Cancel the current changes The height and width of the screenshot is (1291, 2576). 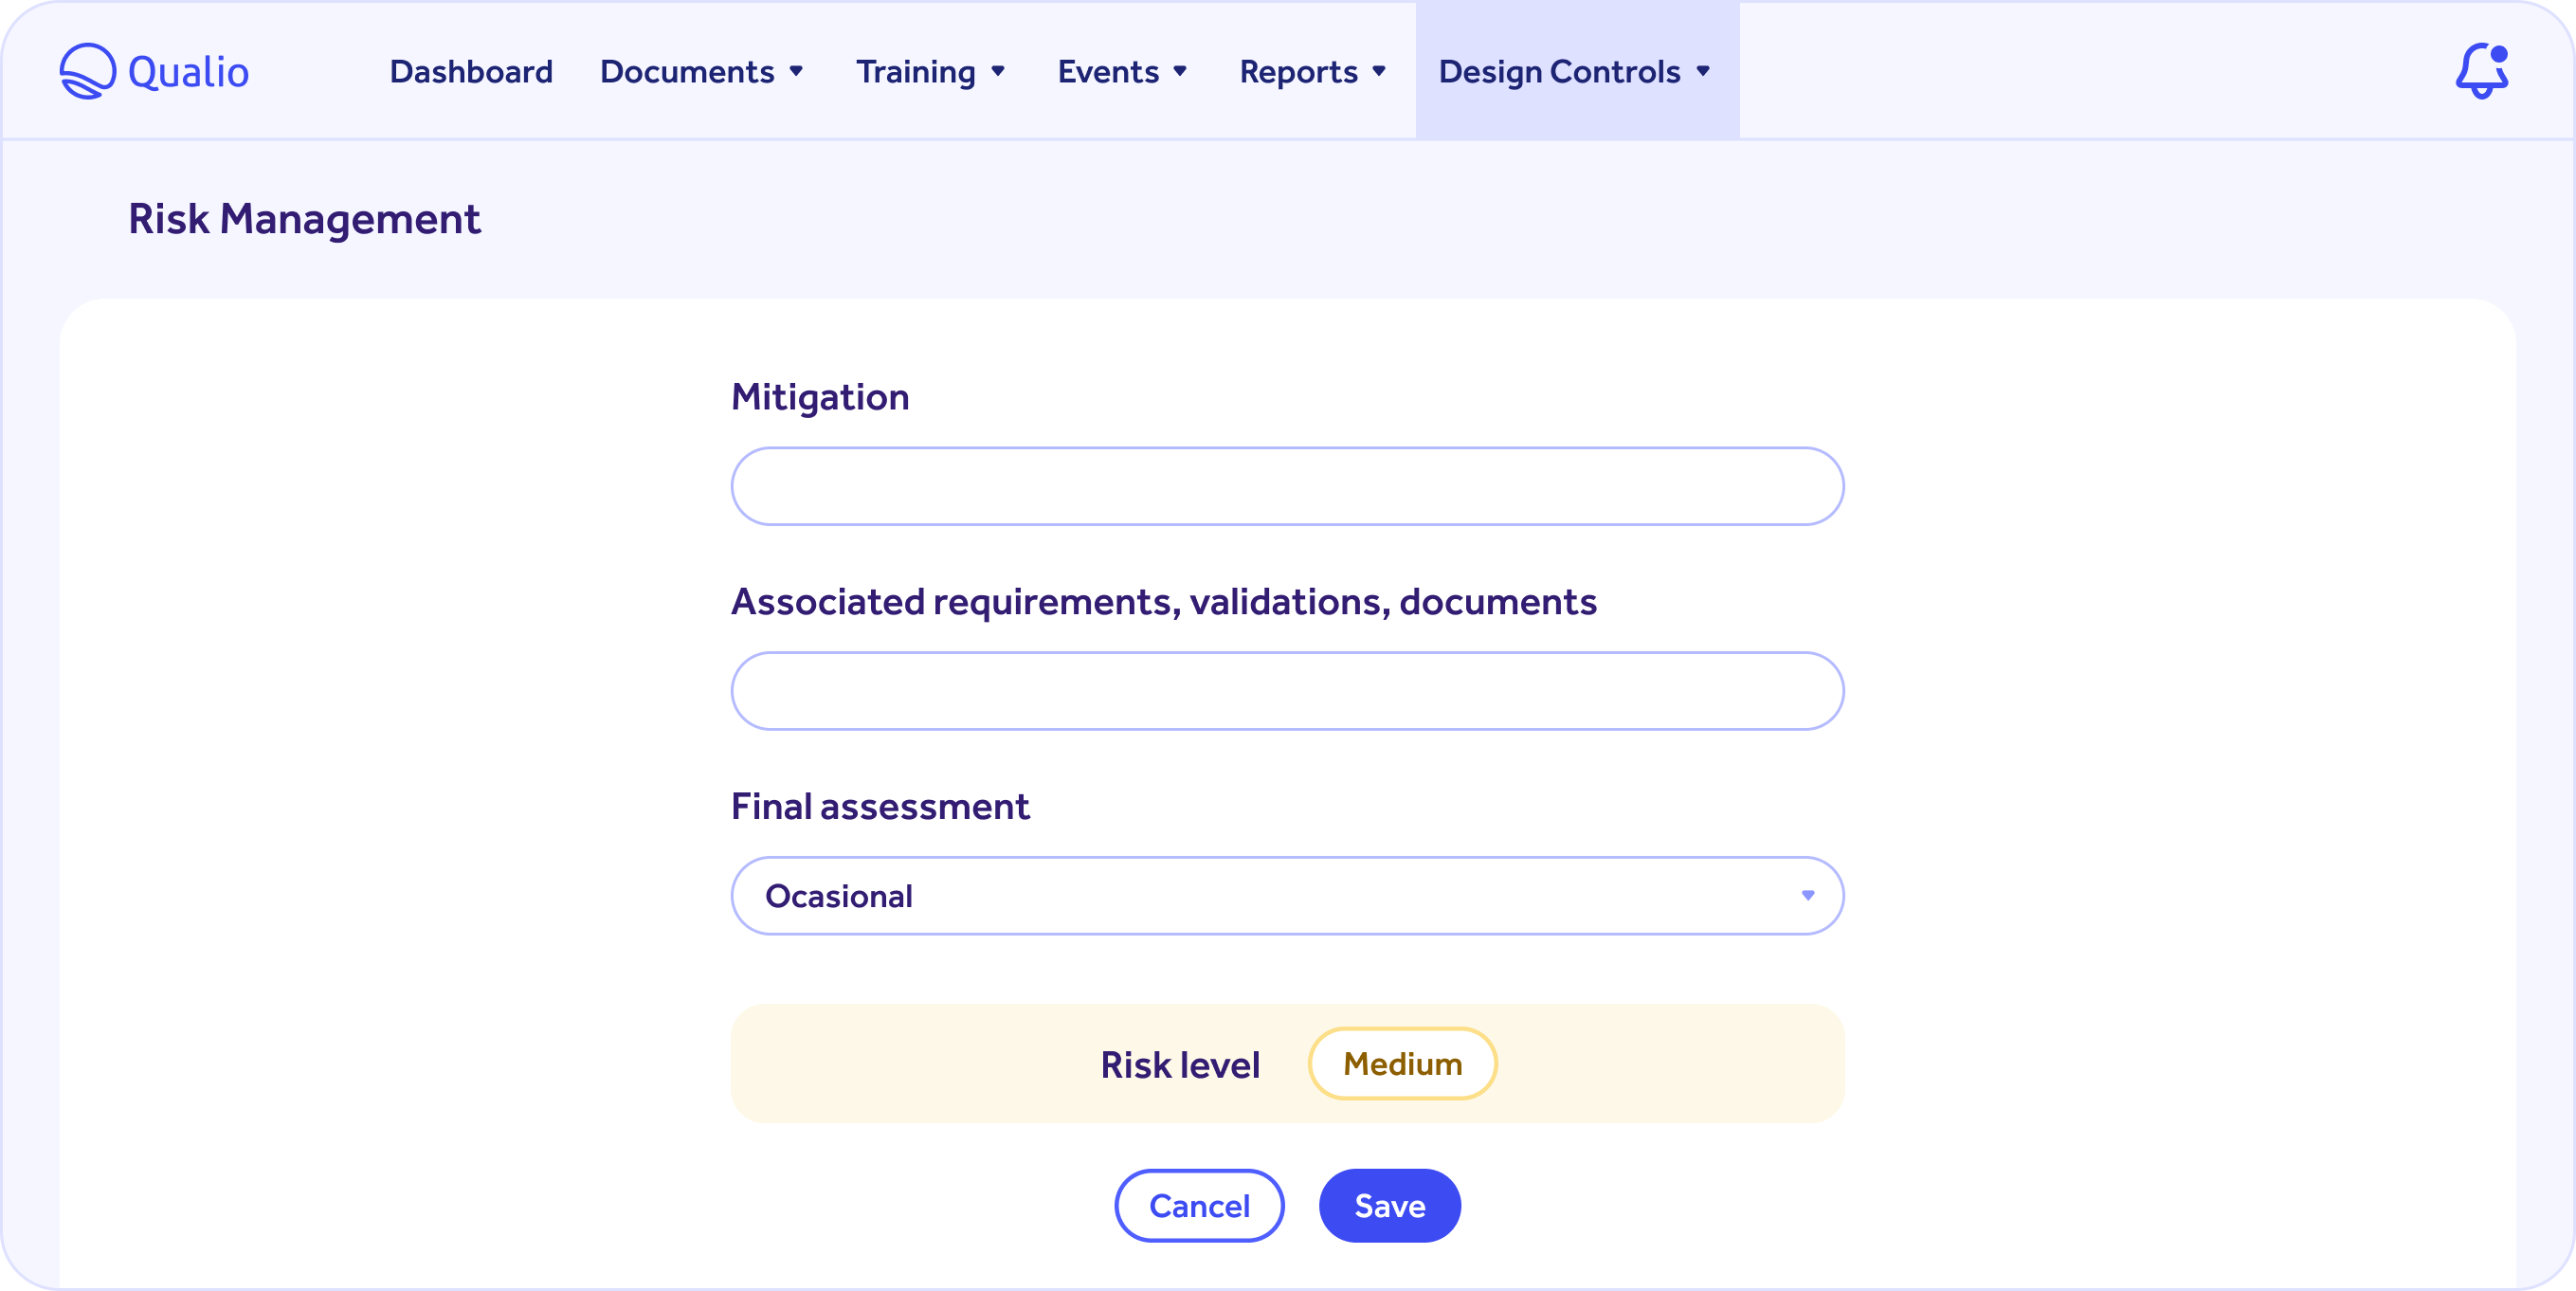[1200, 1205]
